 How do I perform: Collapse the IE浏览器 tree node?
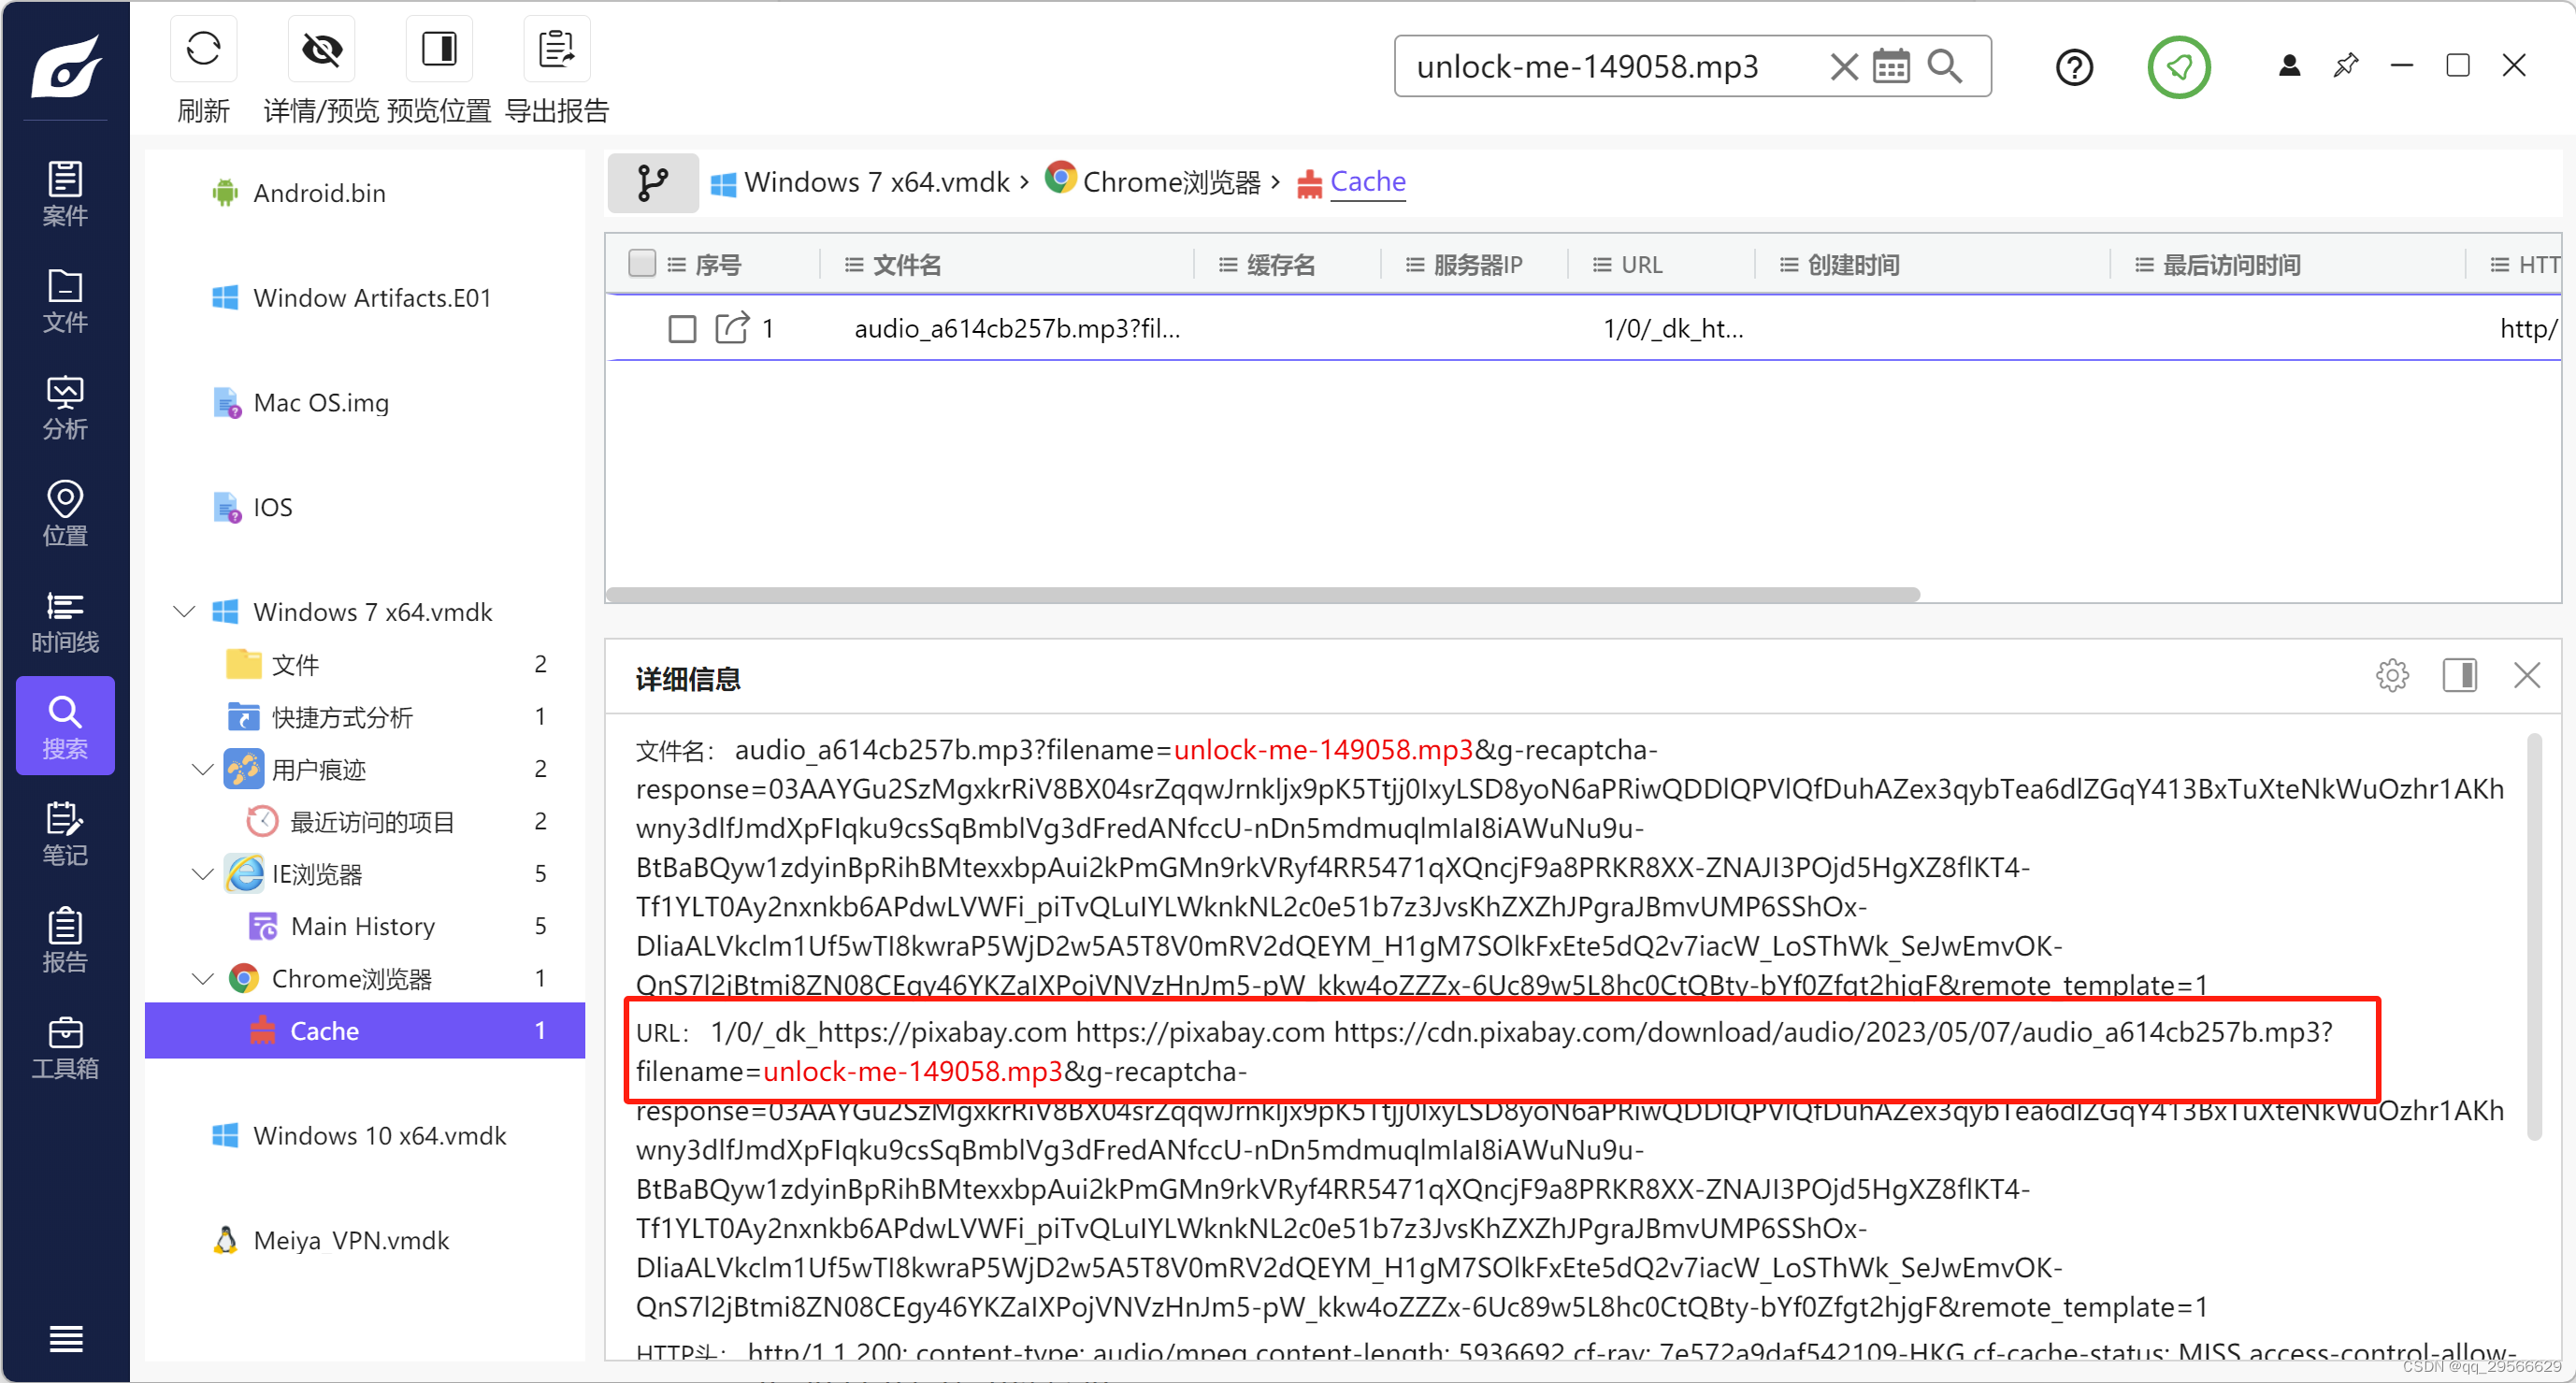[203, 873]
